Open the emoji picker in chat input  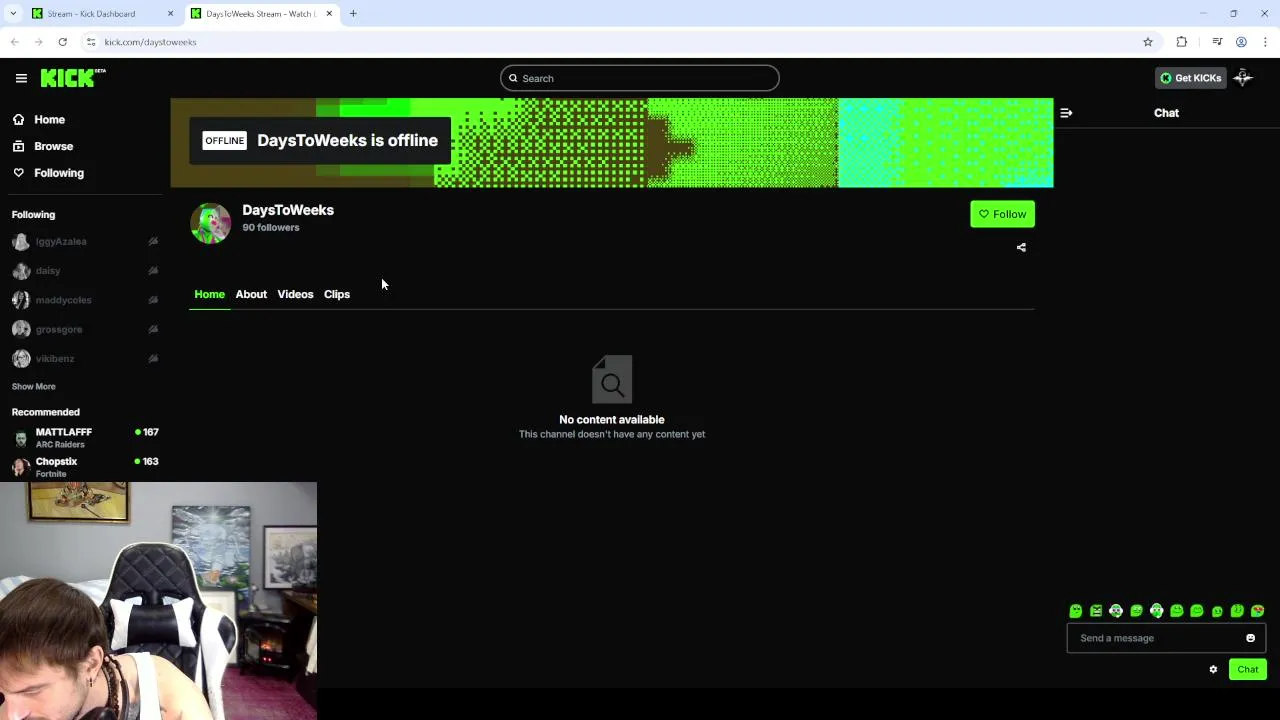click(1250, 638)
